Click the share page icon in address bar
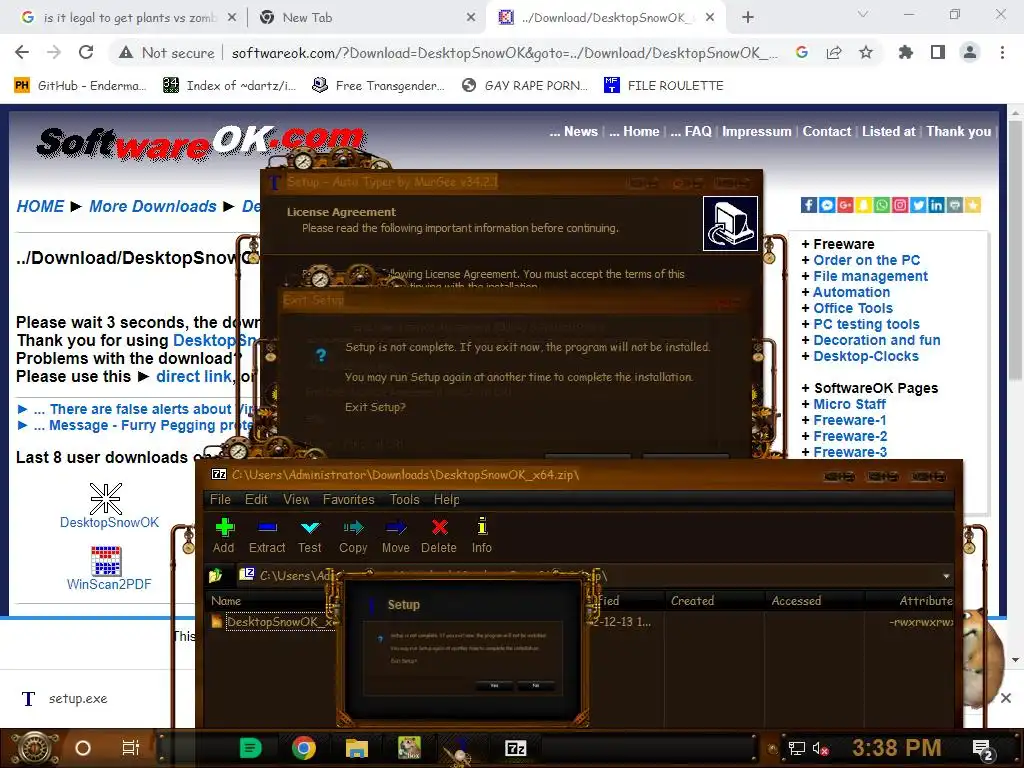Viewport: 1024px width, 768px height. 834,52
